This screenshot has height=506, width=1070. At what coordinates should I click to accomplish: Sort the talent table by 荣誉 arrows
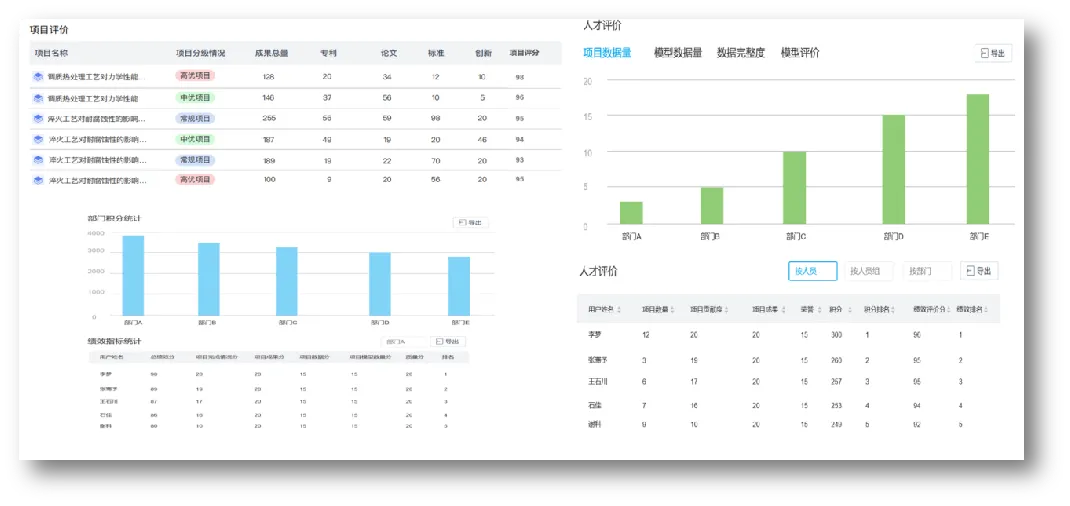click(818, 310)
